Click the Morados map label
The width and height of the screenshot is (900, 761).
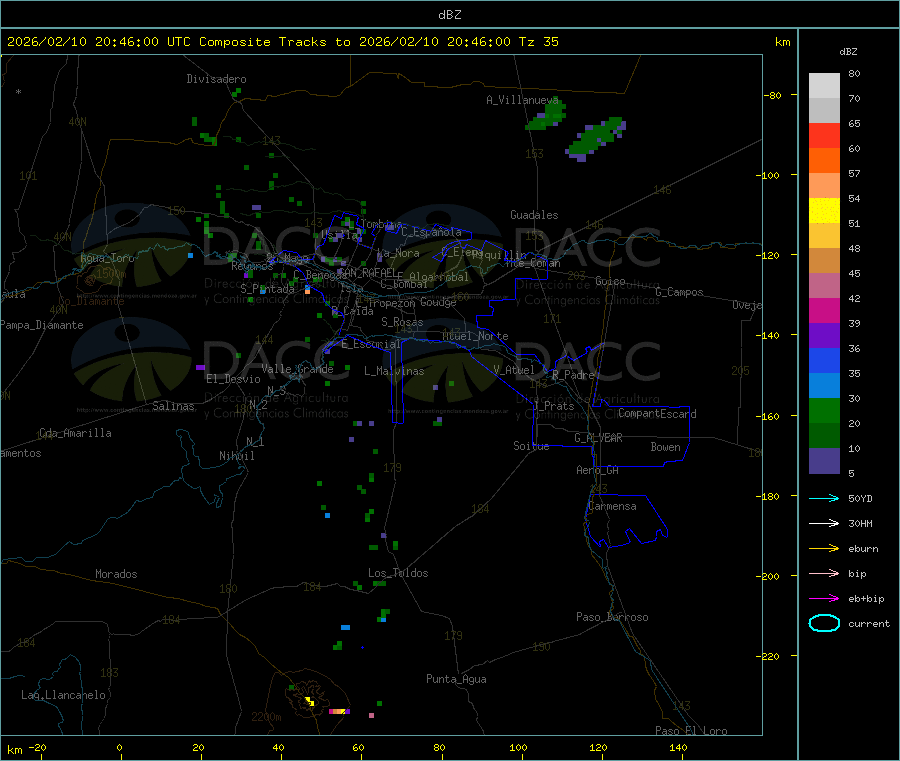pyautogui.click(x=116, y=574)
